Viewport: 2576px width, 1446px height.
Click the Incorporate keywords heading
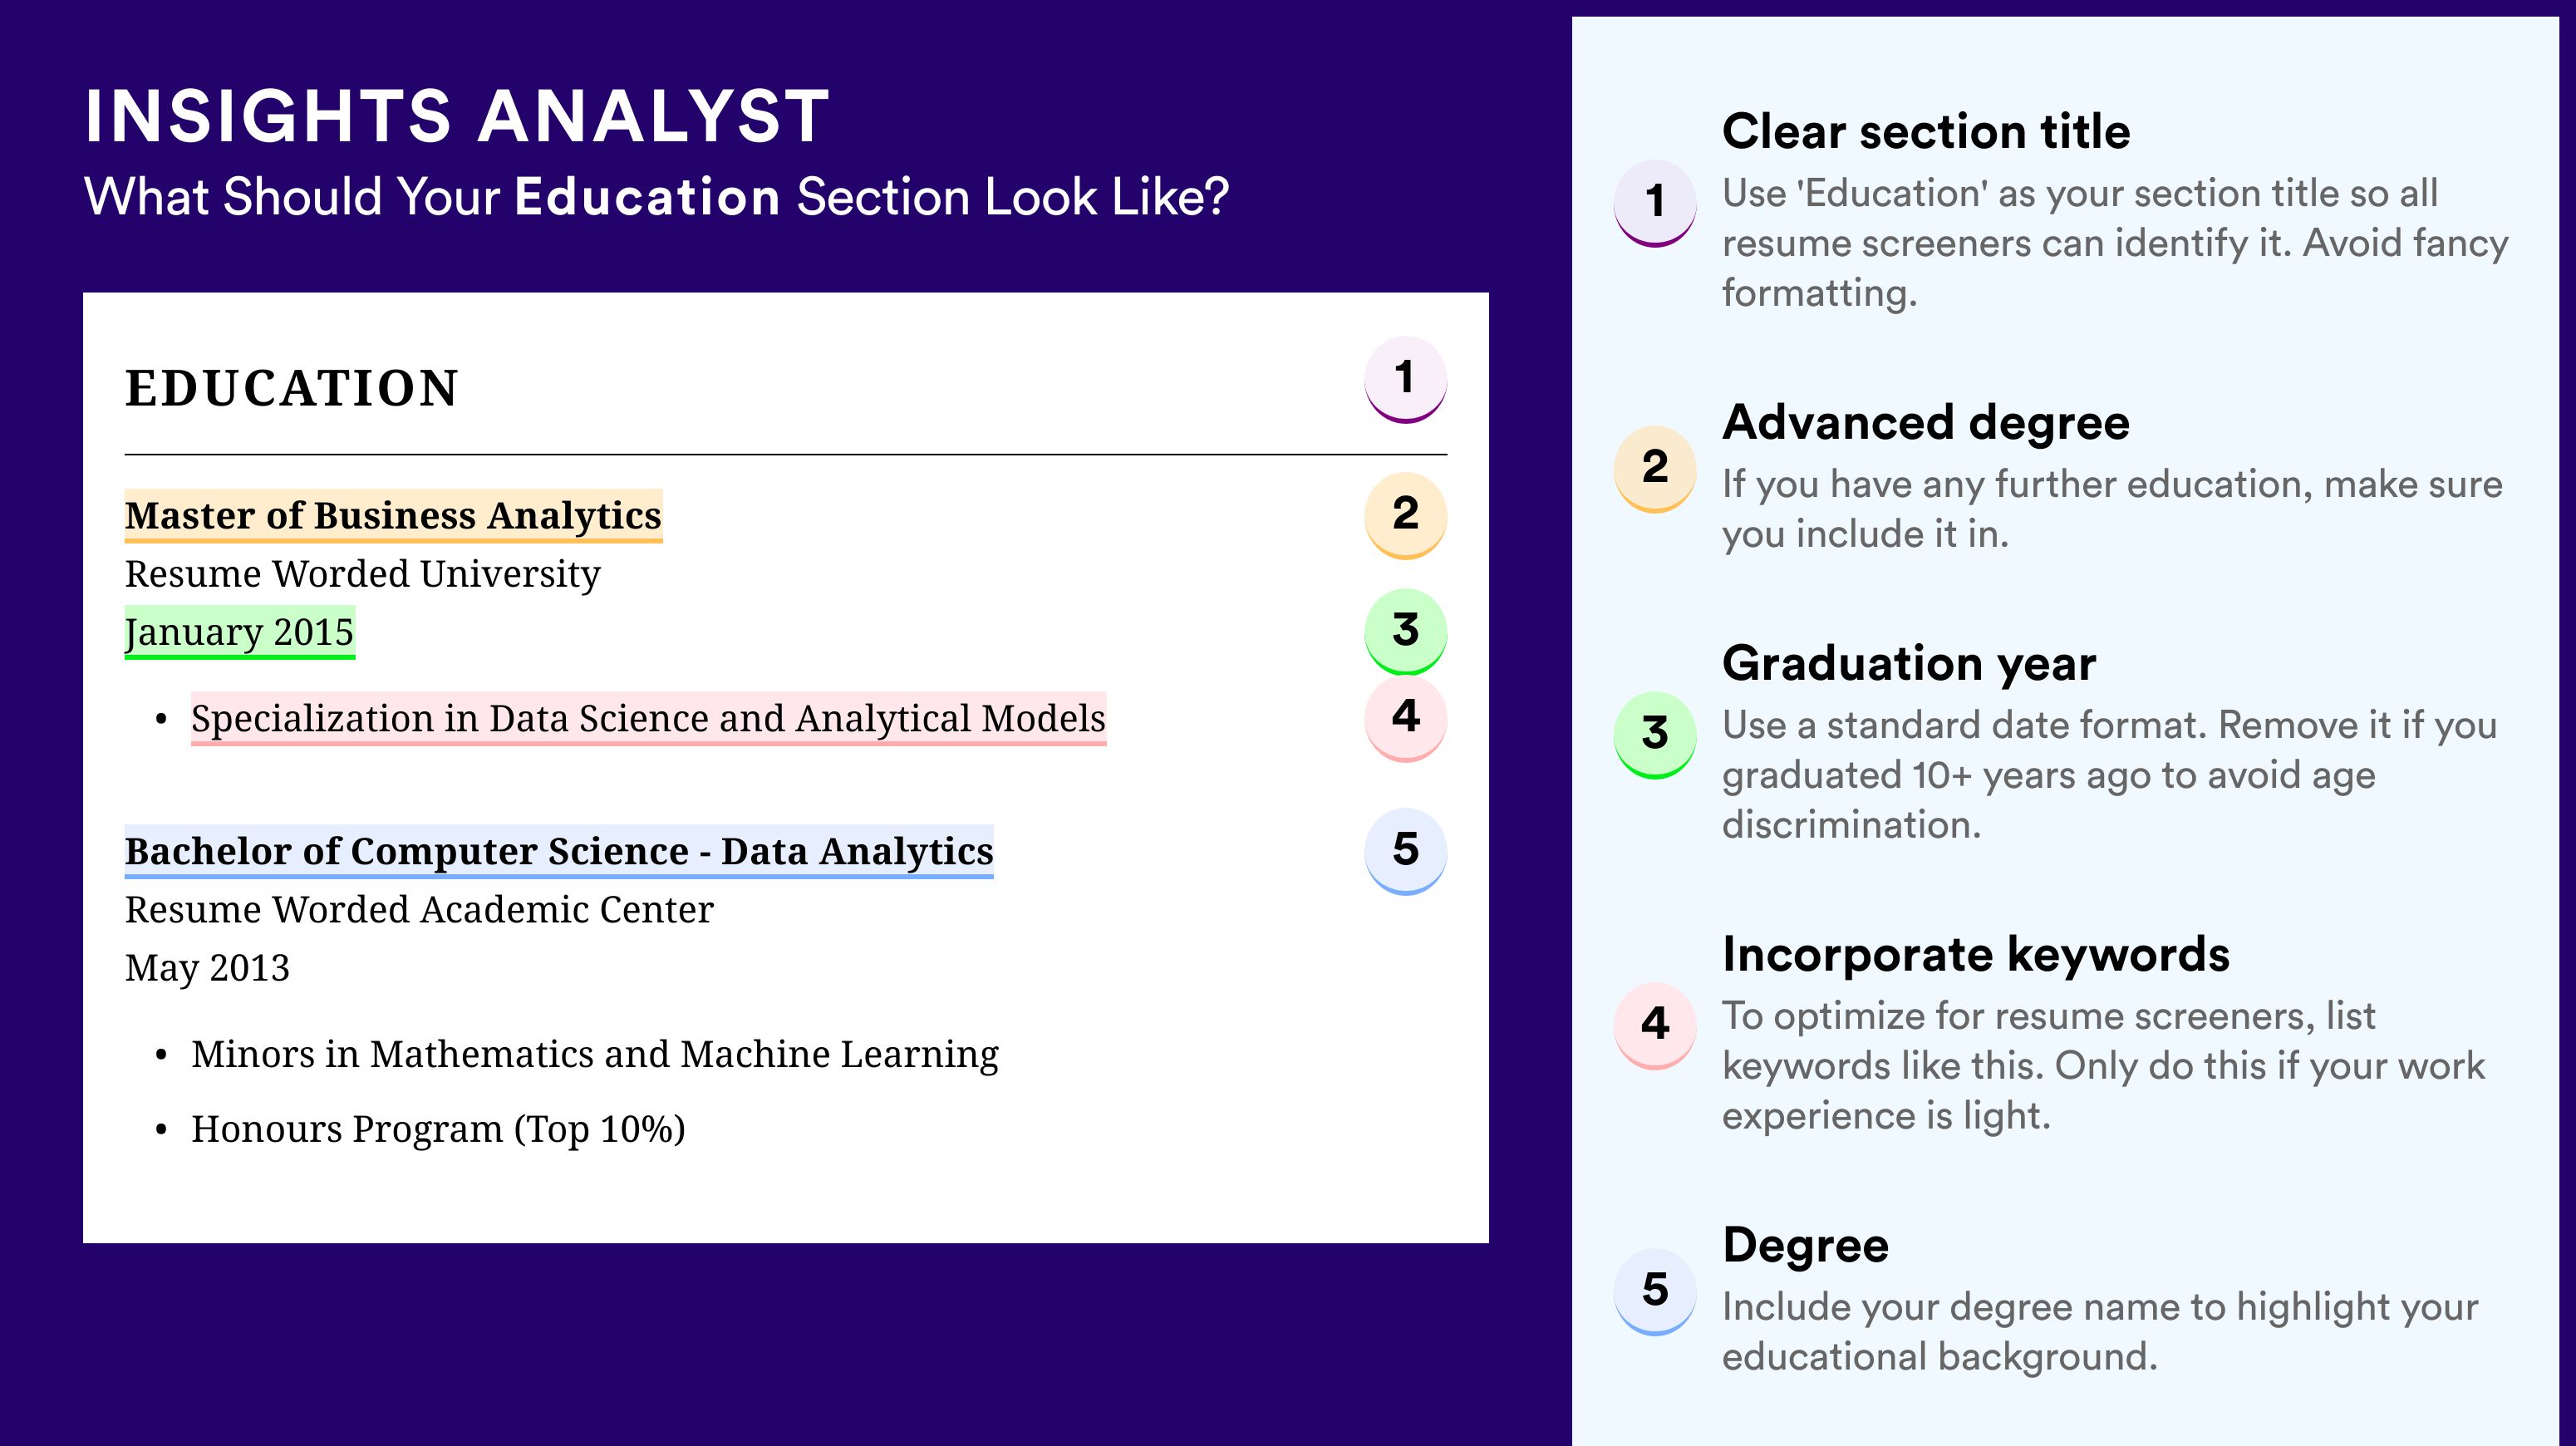(1976, 955)
